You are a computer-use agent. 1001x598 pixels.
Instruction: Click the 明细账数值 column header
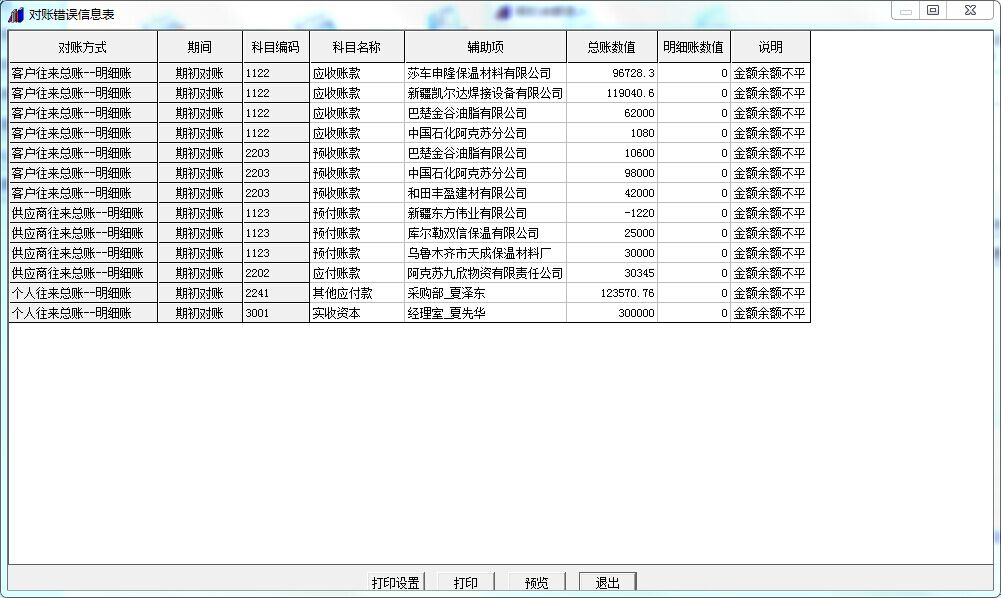click(x=693, y=47)
